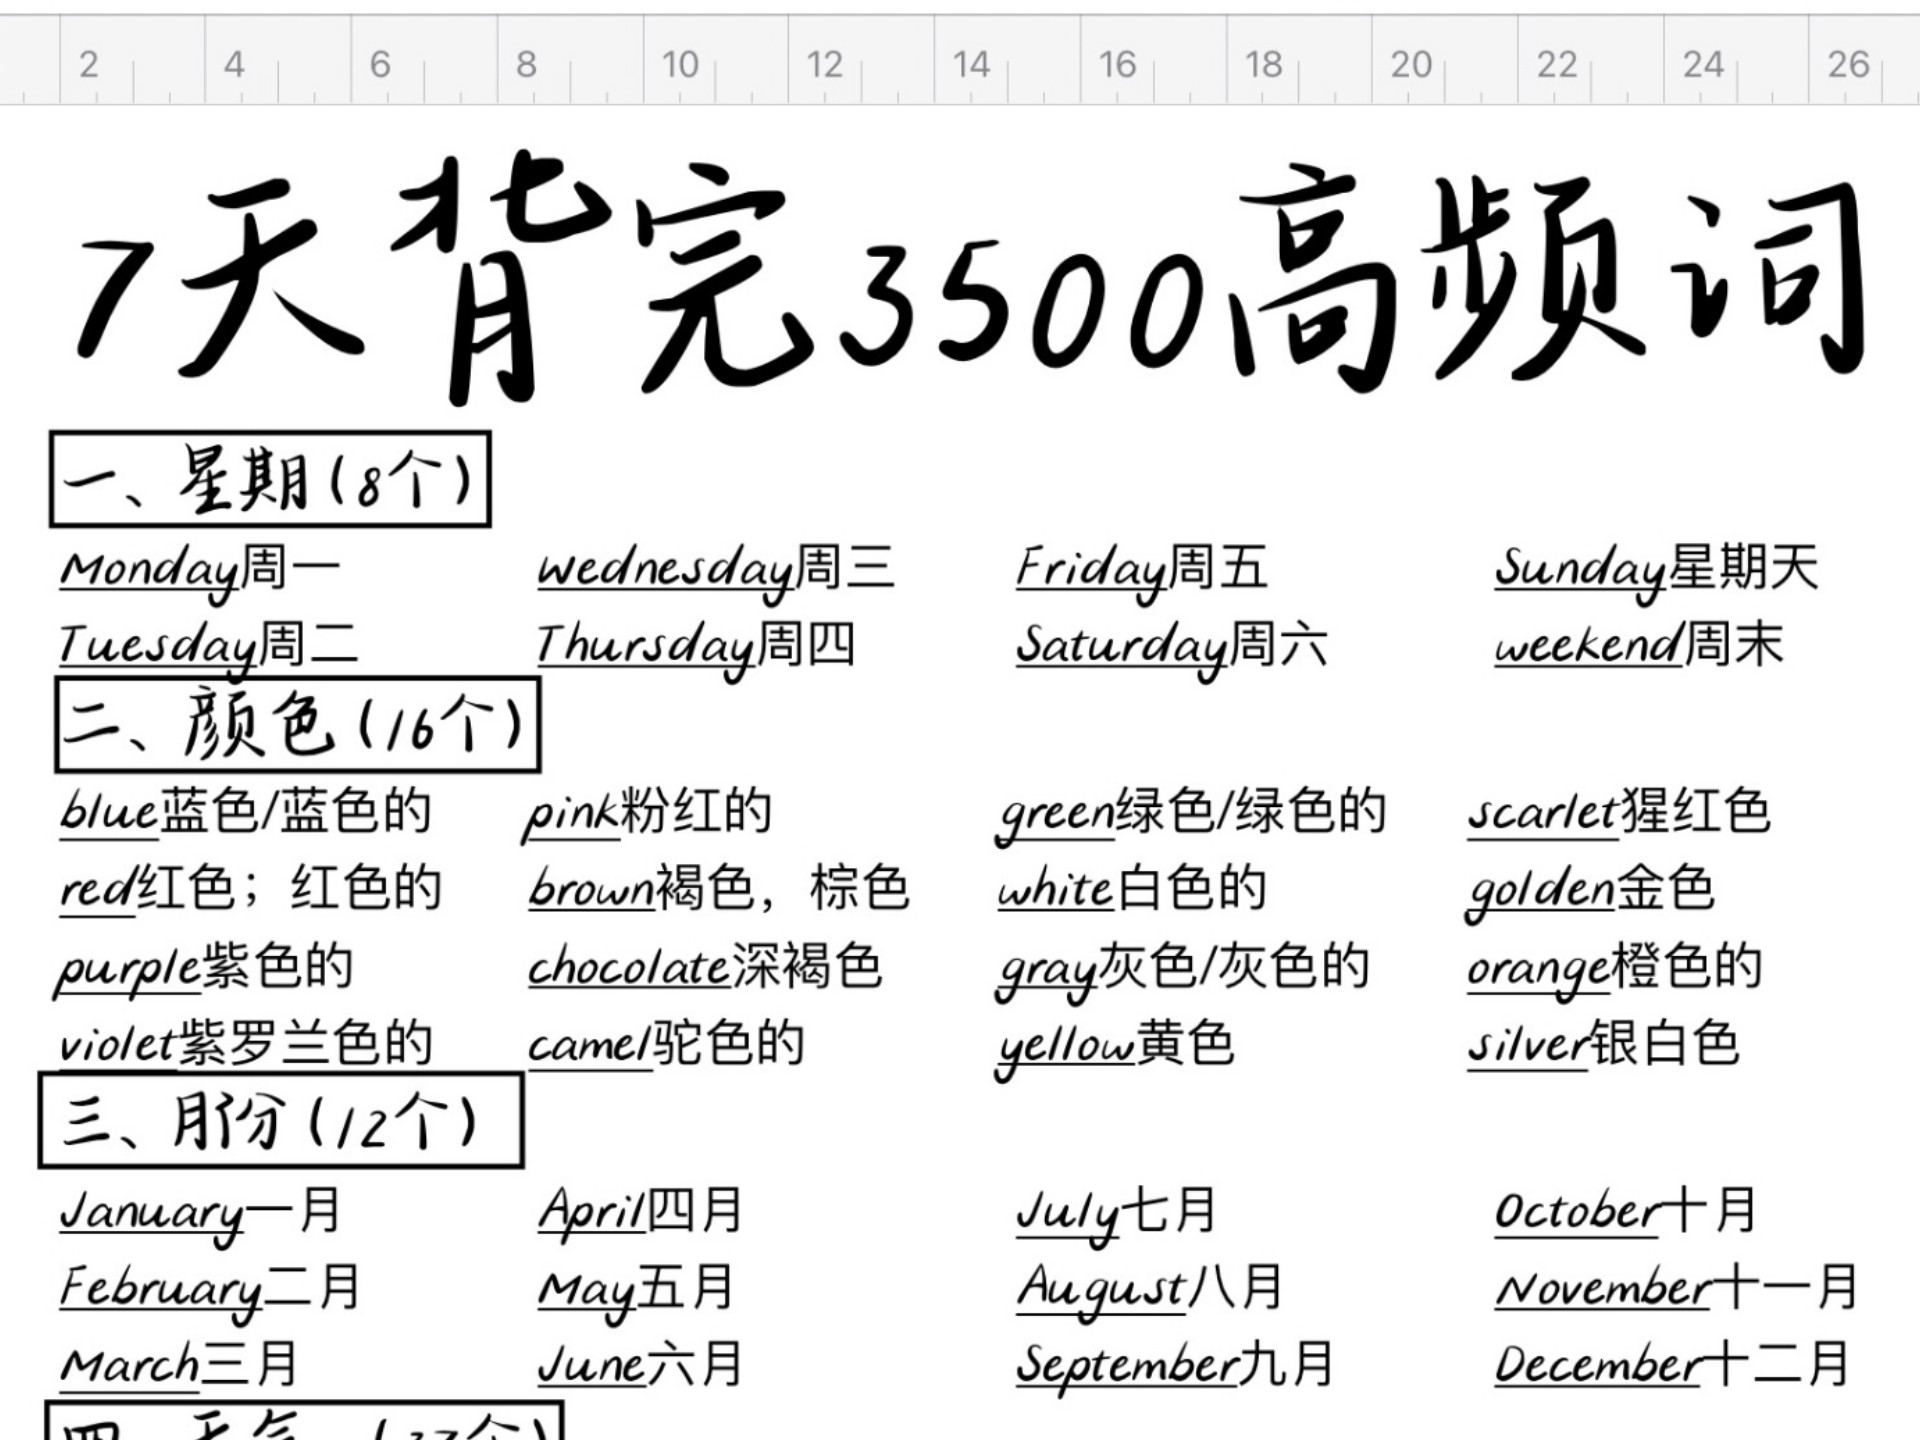This screenshot has width=1920, height=1440.
Task: Click the word February二月
Action: coord(210,1292)
